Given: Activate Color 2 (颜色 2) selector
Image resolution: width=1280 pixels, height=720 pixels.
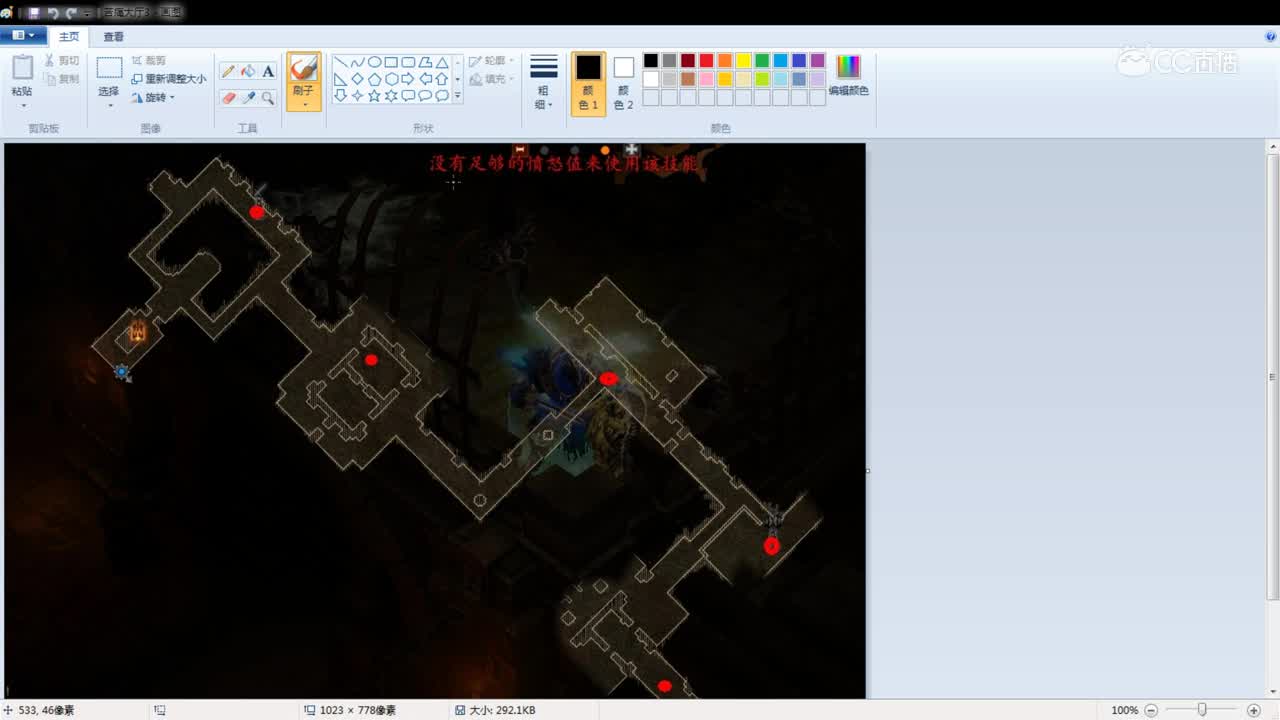Looking at the screenshot, I should [624, 84].
